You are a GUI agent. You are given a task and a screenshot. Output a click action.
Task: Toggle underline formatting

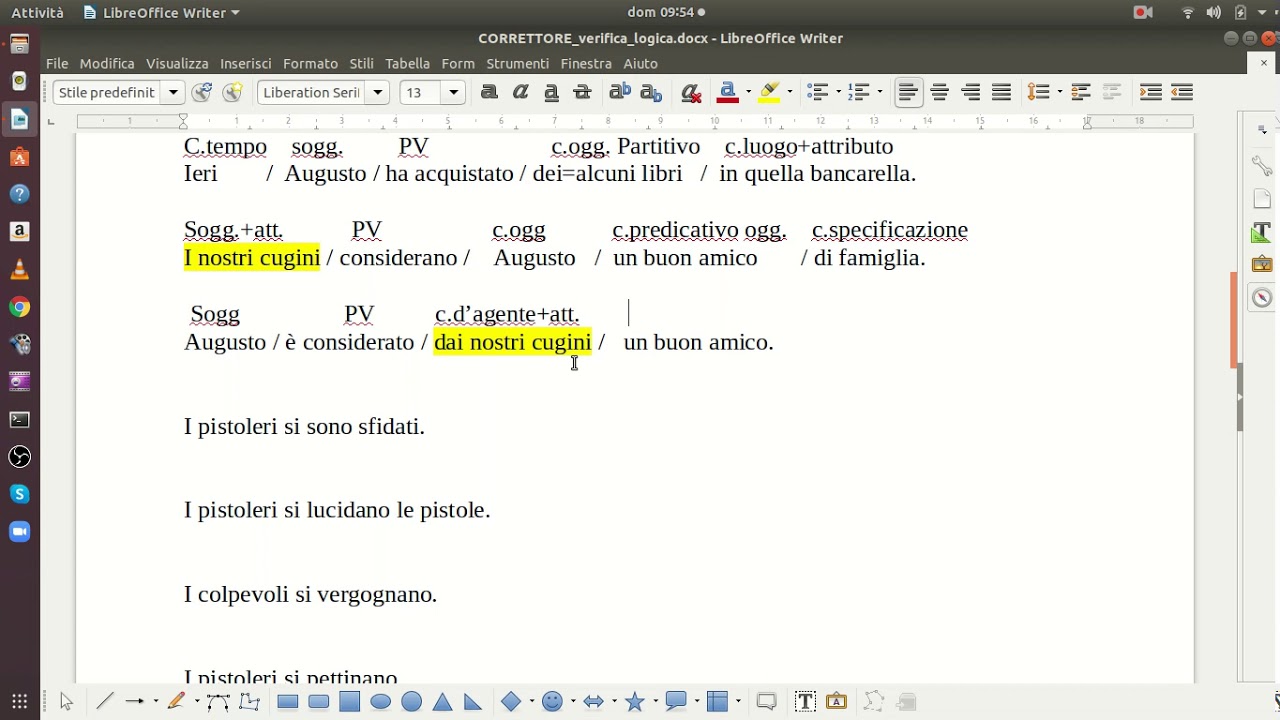coord(551,92)
